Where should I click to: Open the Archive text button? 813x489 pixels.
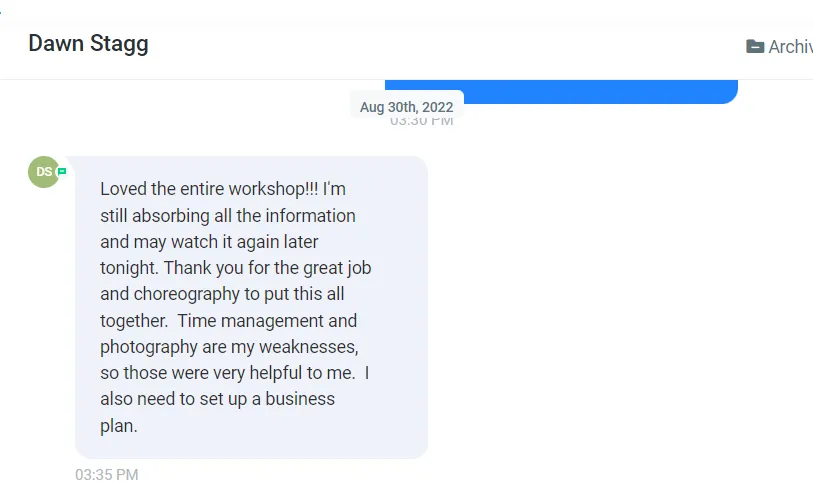[790, 47]
